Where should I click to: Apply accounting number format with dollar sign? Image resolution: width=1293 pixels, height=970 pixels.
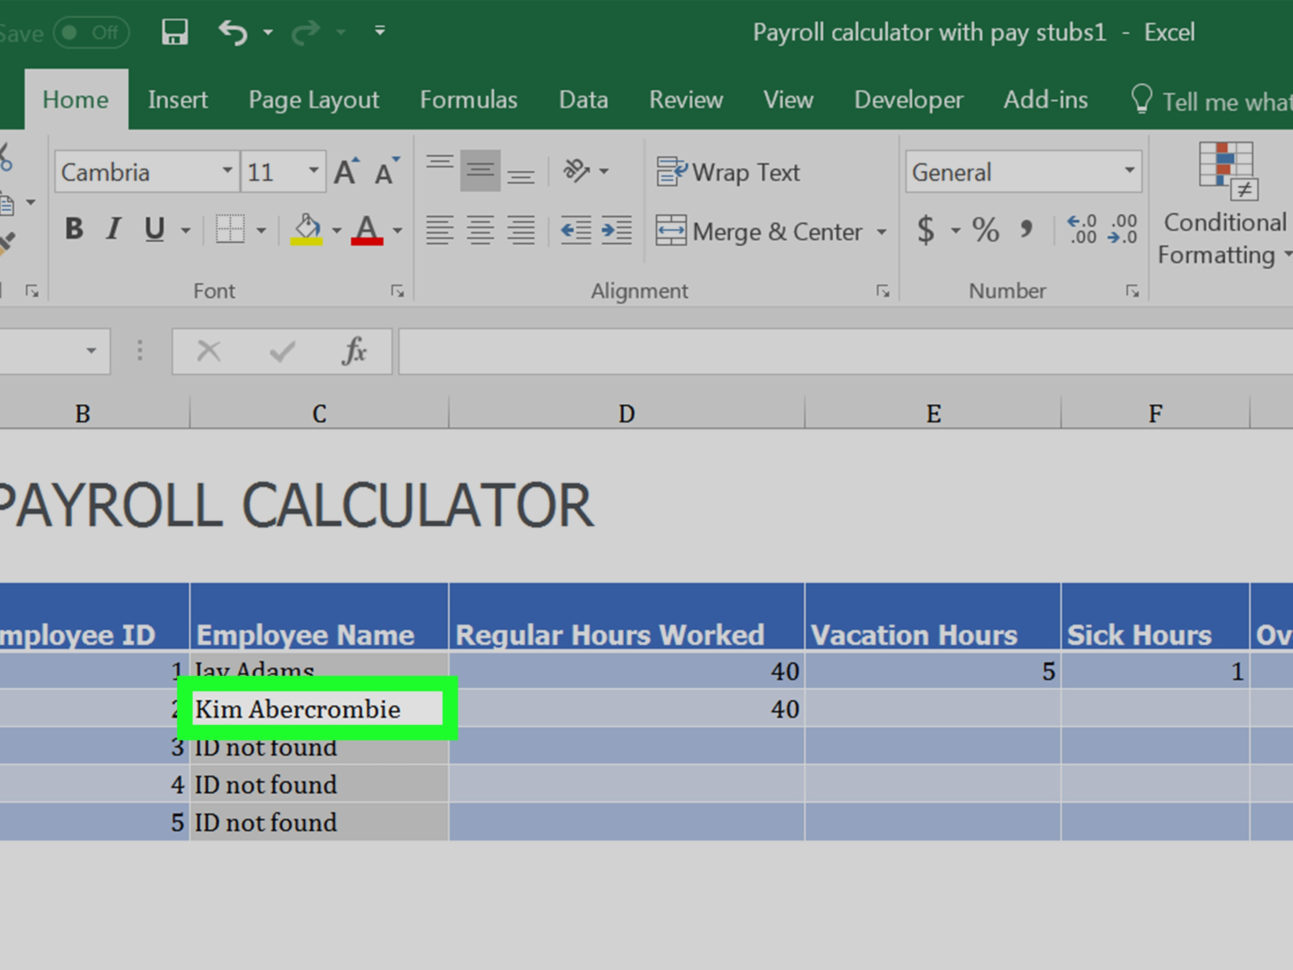point(924,229)
